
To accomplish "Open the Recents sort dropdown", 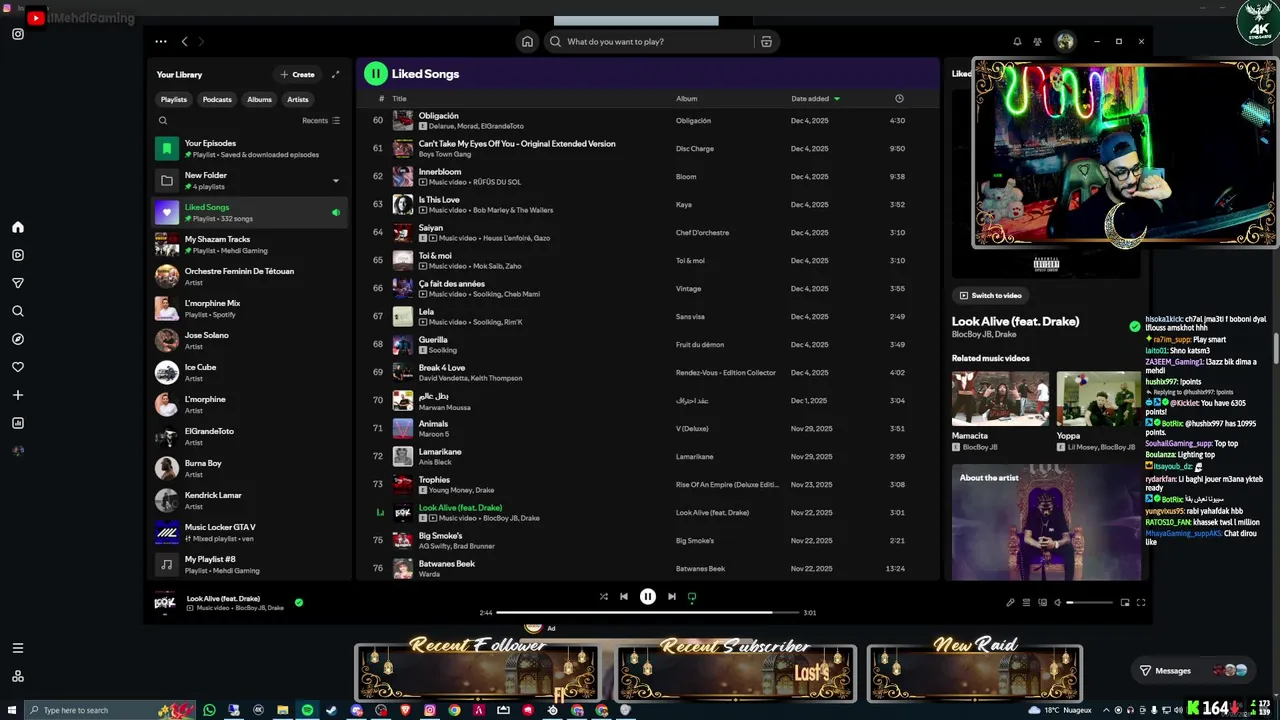I will click(321, 121).
